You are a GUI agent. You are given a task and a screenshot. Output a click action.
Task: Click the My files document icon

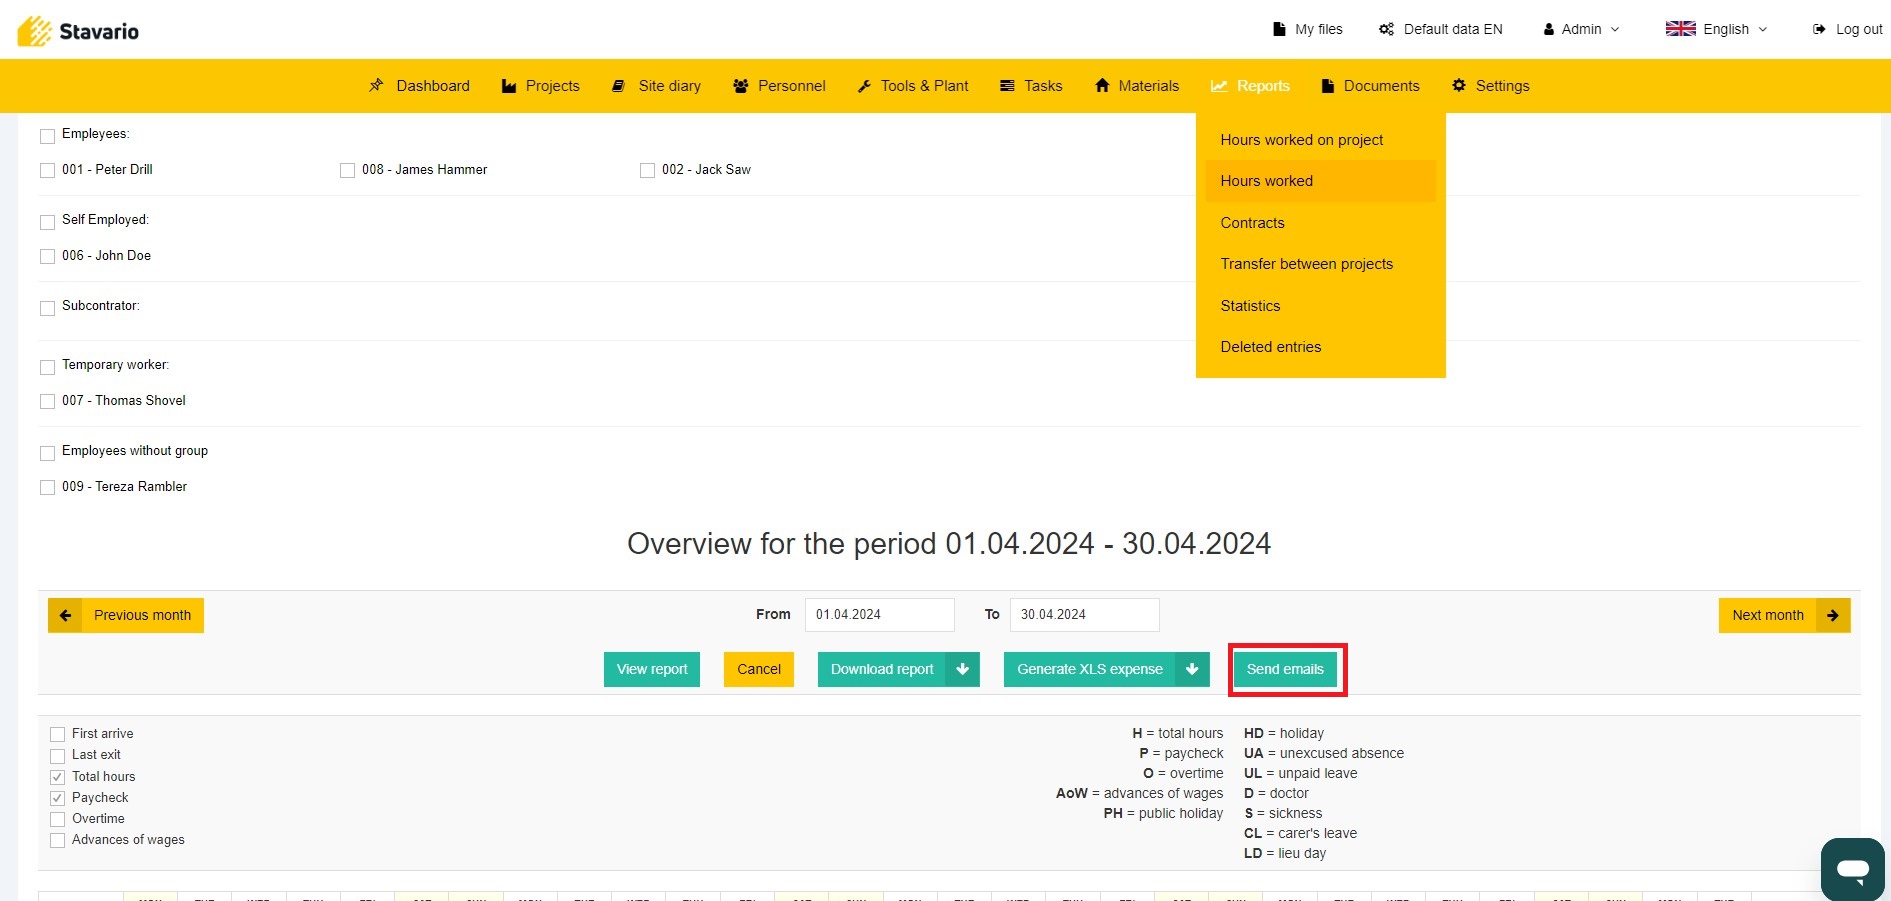tap(1279, 29)
